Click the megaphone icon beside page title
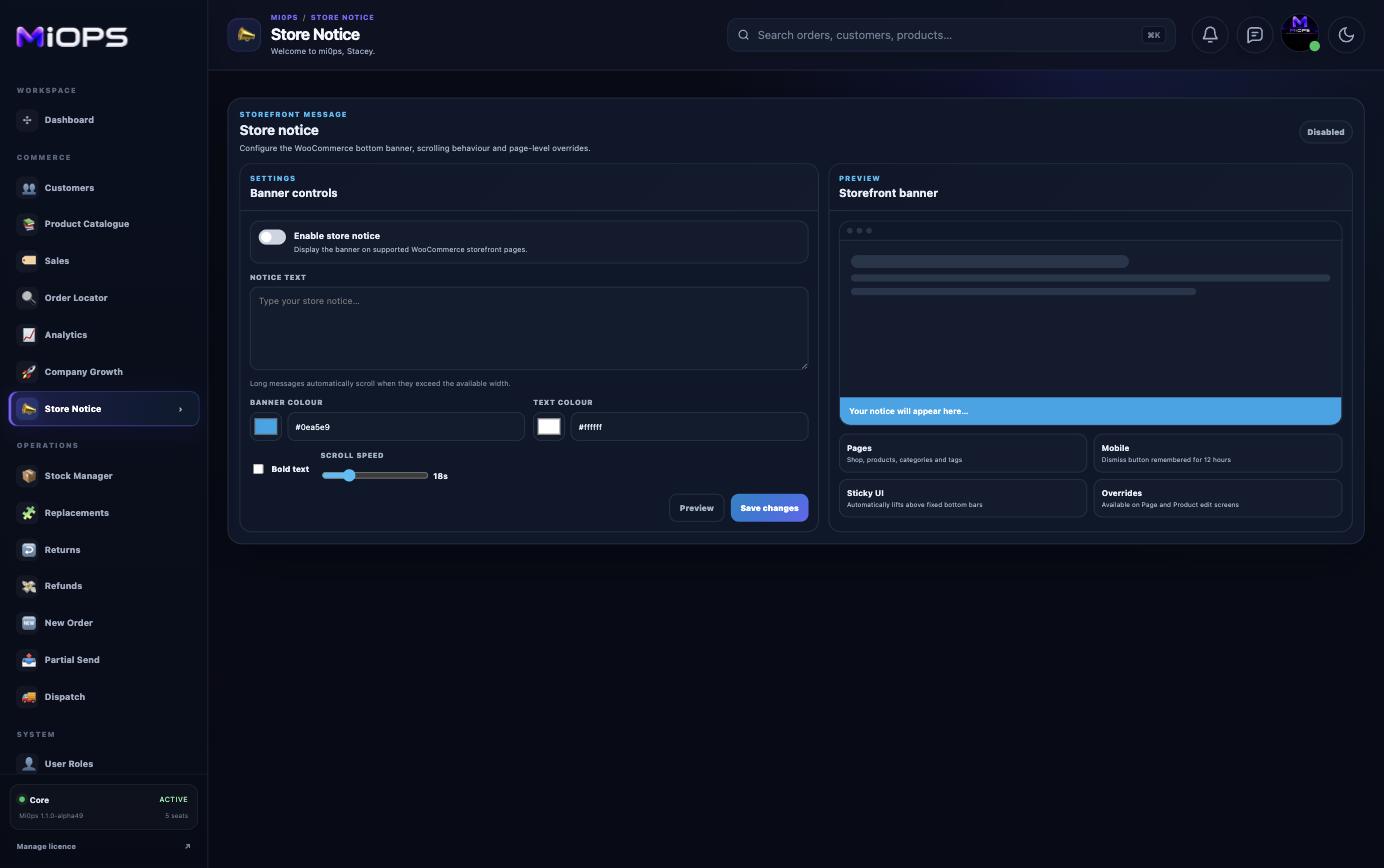This screenshot has height=868, width=1384. click(244, 35)
